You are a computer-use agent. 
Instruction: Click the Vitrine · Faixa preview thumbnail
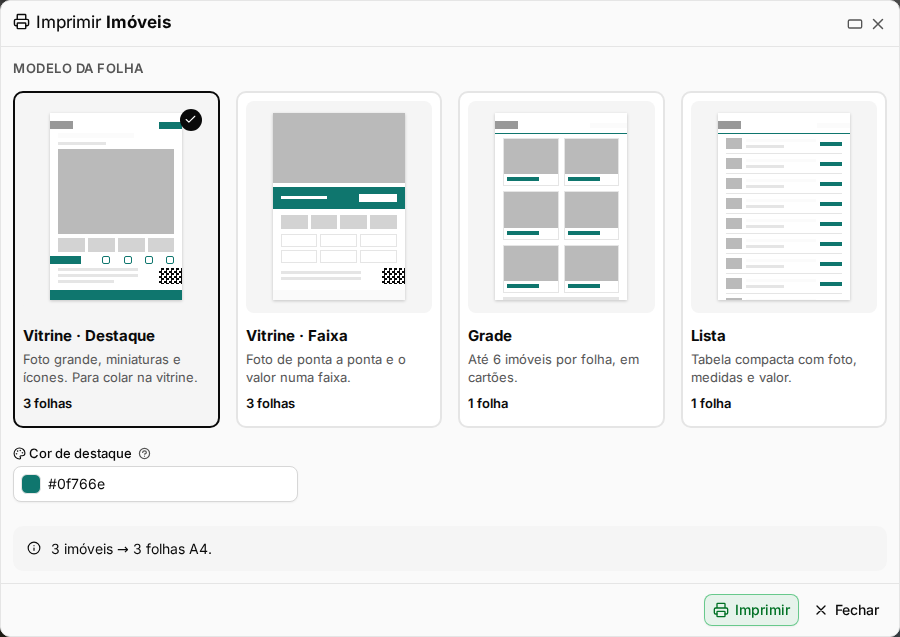[339, 207]
